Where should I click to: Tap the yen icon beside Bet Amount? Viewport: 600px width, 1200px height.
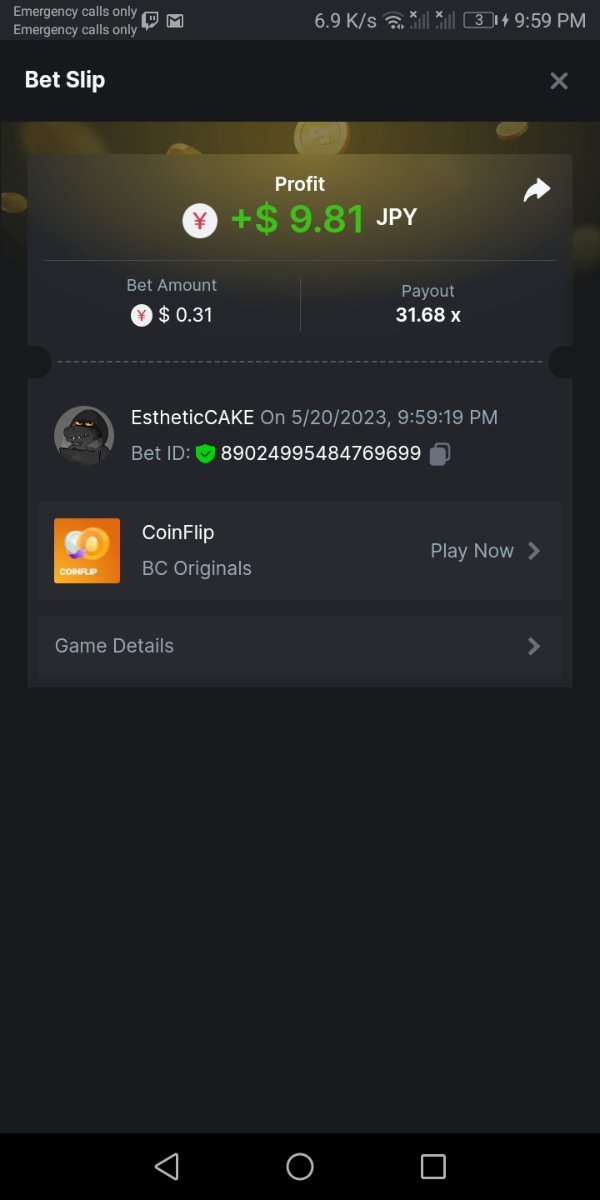click(142, 316)
